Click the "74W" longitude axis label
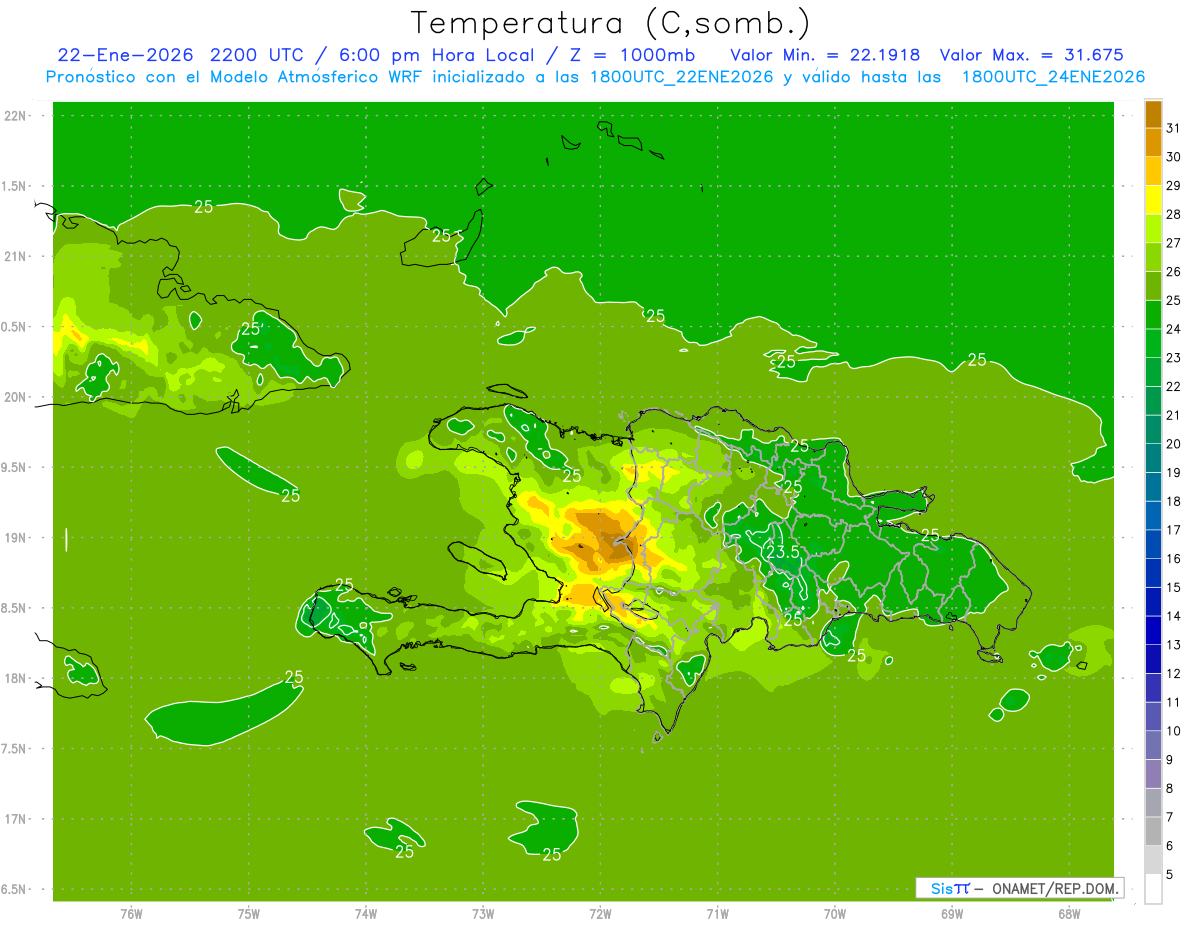1200x927 pixels. 365,913
